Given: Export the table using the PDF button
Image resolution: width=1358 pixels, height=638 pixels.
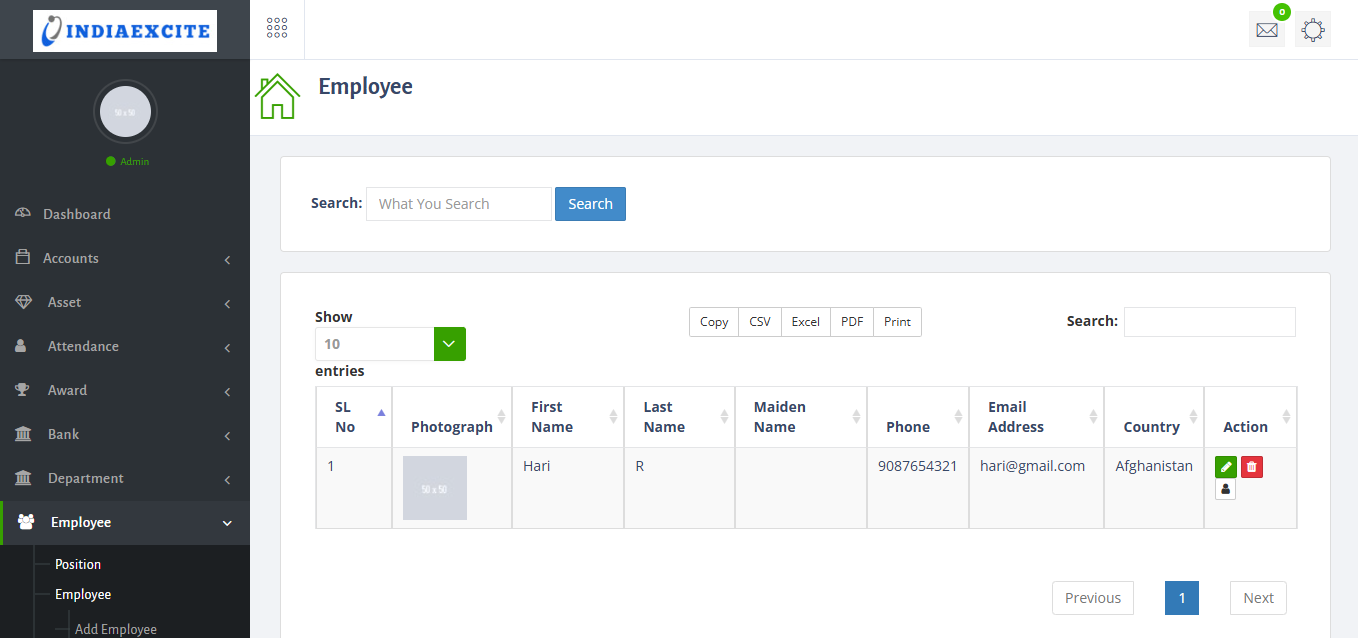Looking at the screenshot, I should (852, 322).
